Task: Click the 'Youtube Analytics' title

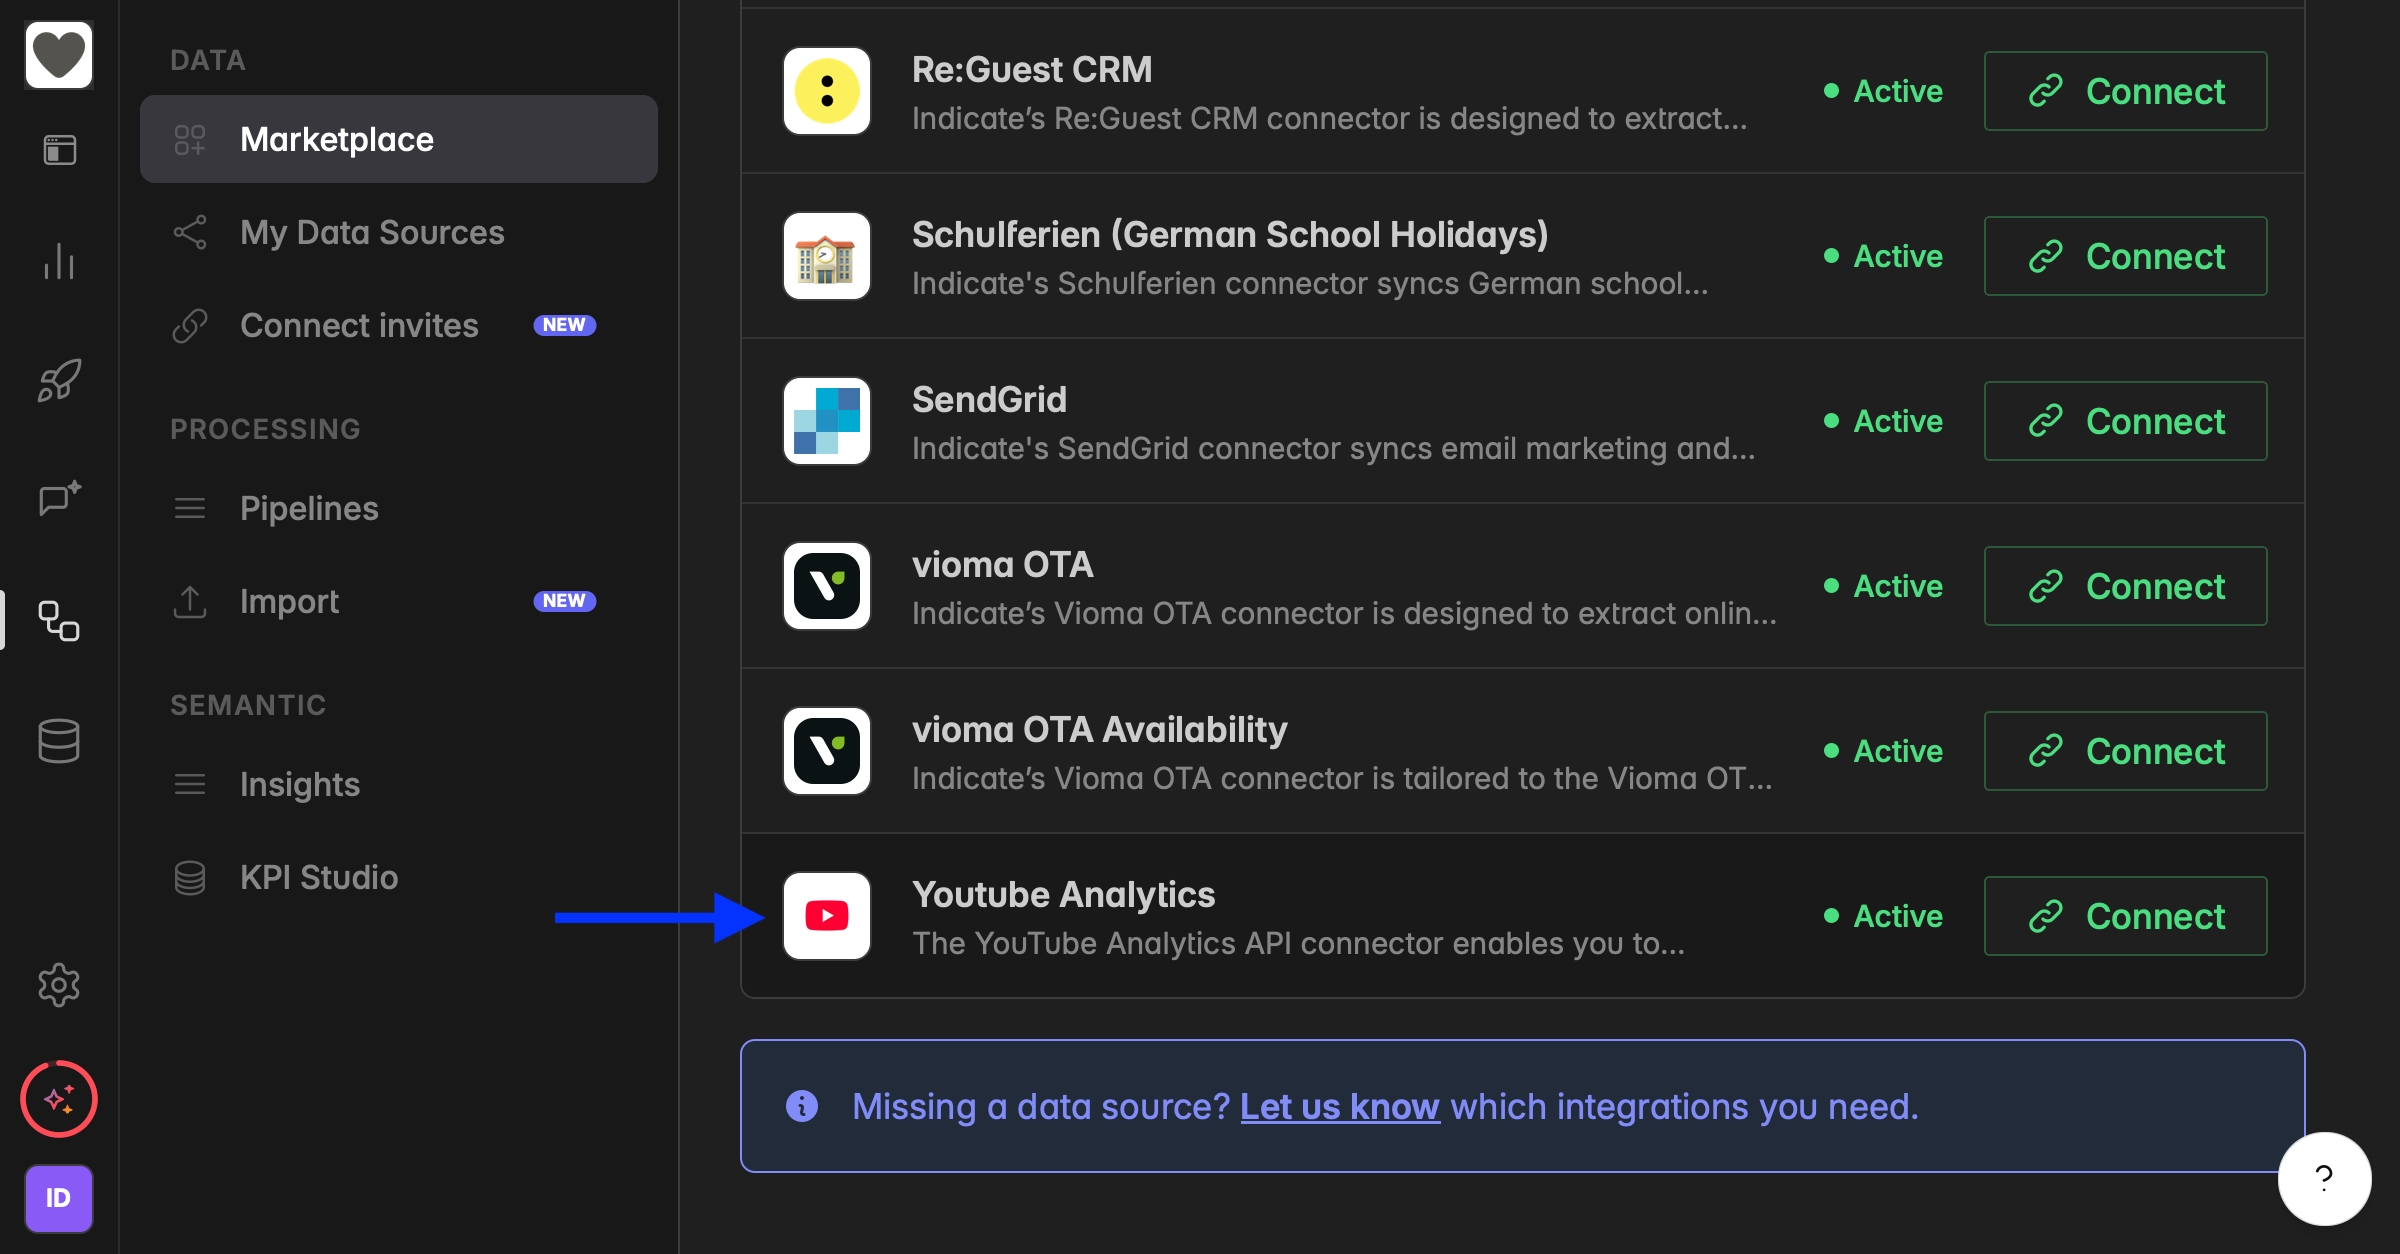Action: (x=1064, y=895)
